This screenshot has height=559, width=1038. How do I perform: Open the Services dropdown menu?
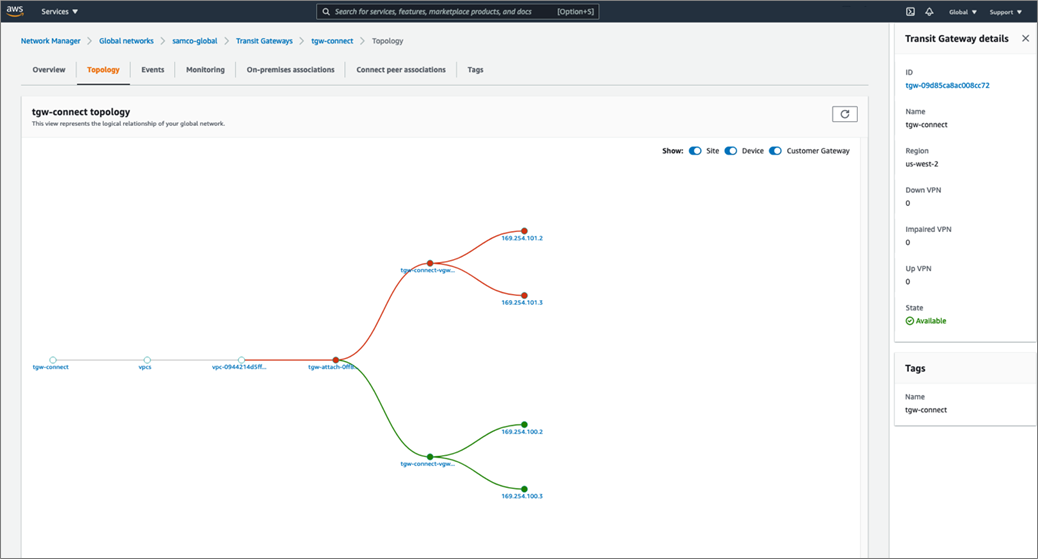point(60,11)
